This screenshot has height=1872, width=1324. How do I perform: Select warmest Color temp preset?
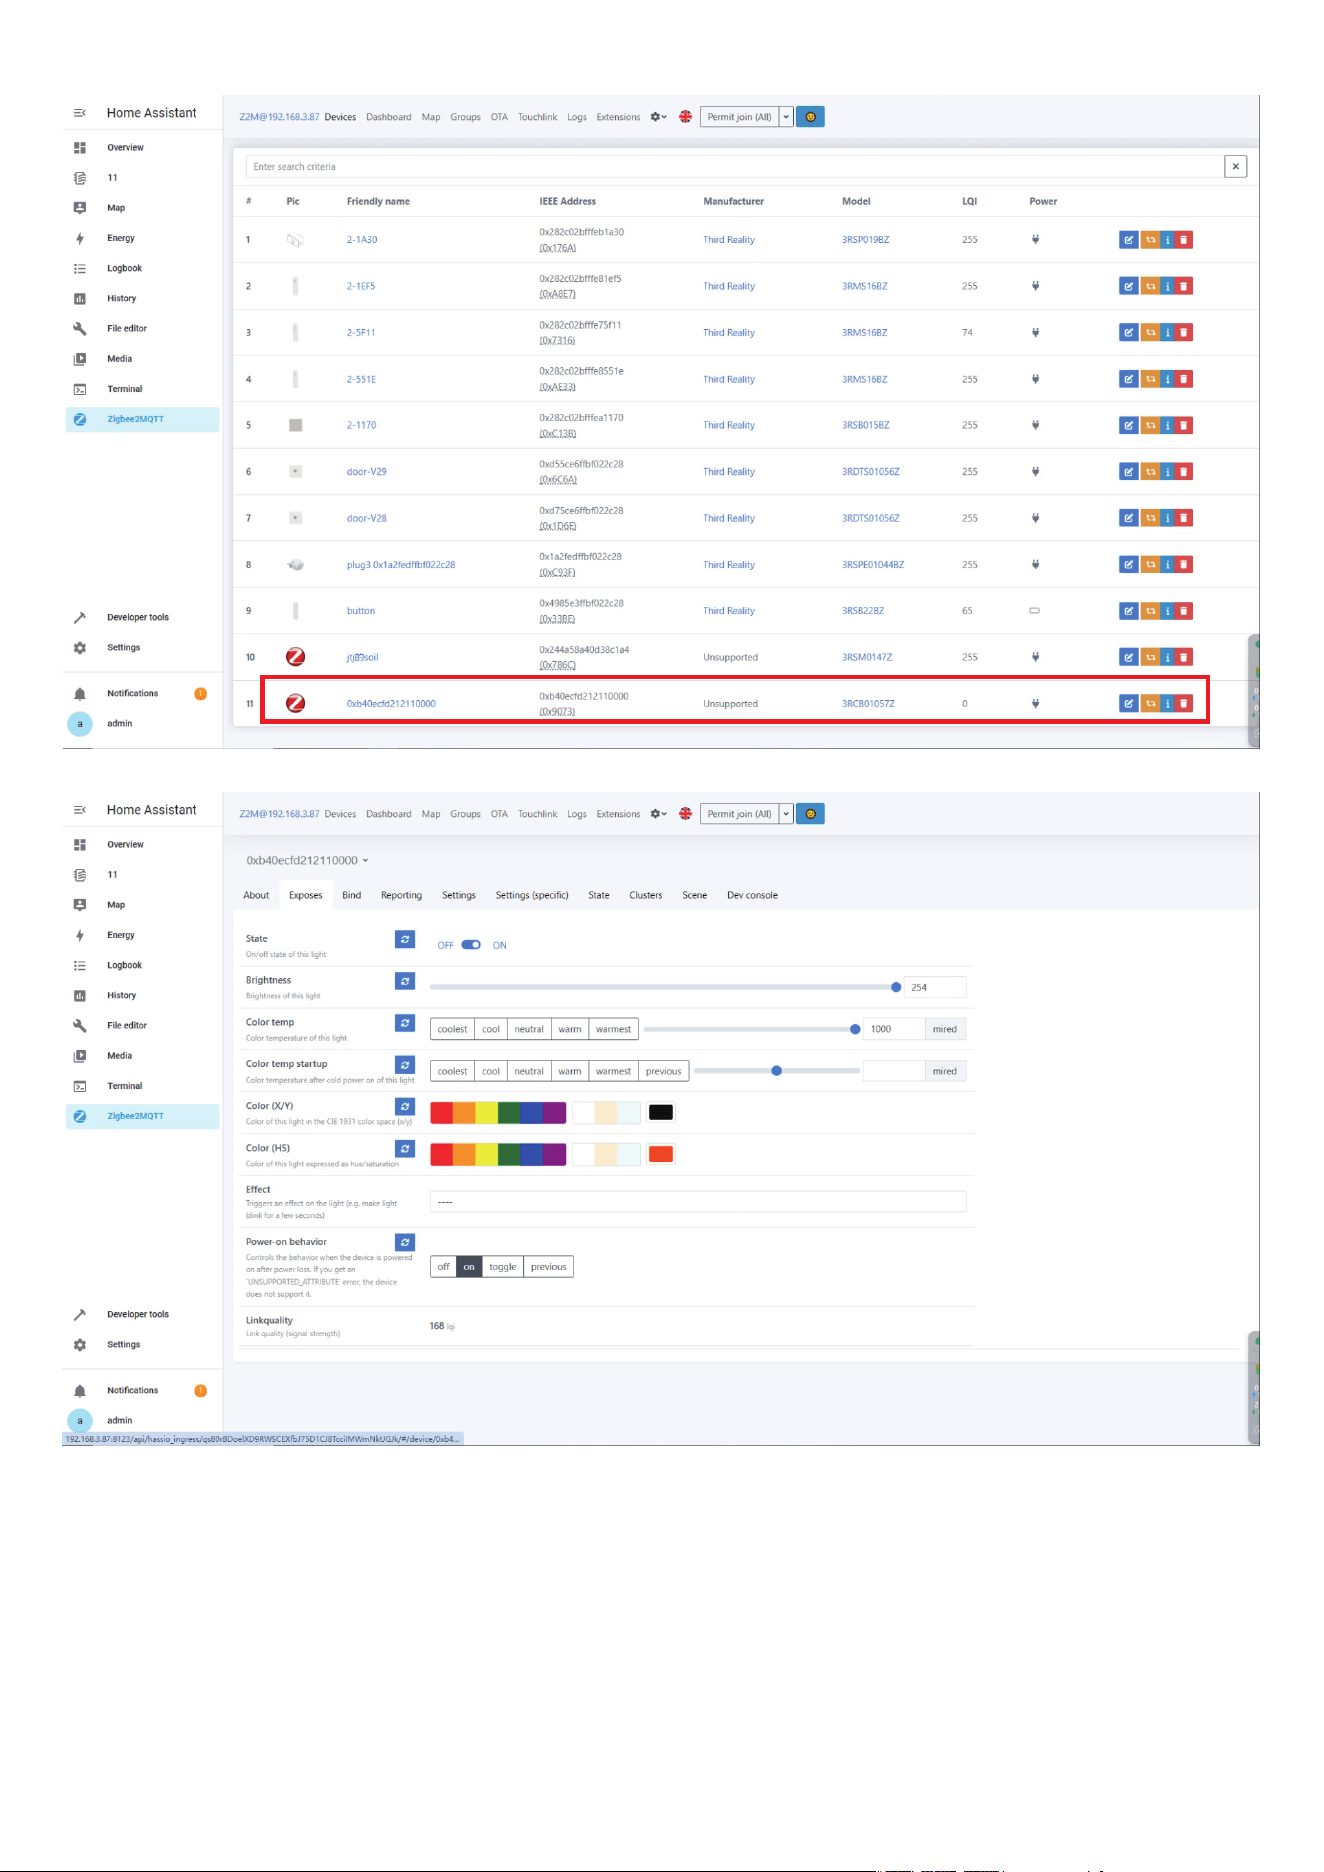coord(613,1029)
